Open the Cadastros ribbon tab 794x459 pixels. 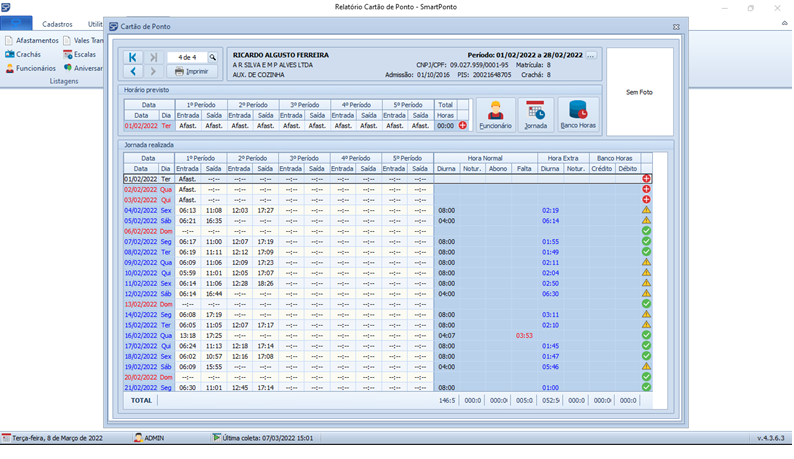[x=57, y=24]
